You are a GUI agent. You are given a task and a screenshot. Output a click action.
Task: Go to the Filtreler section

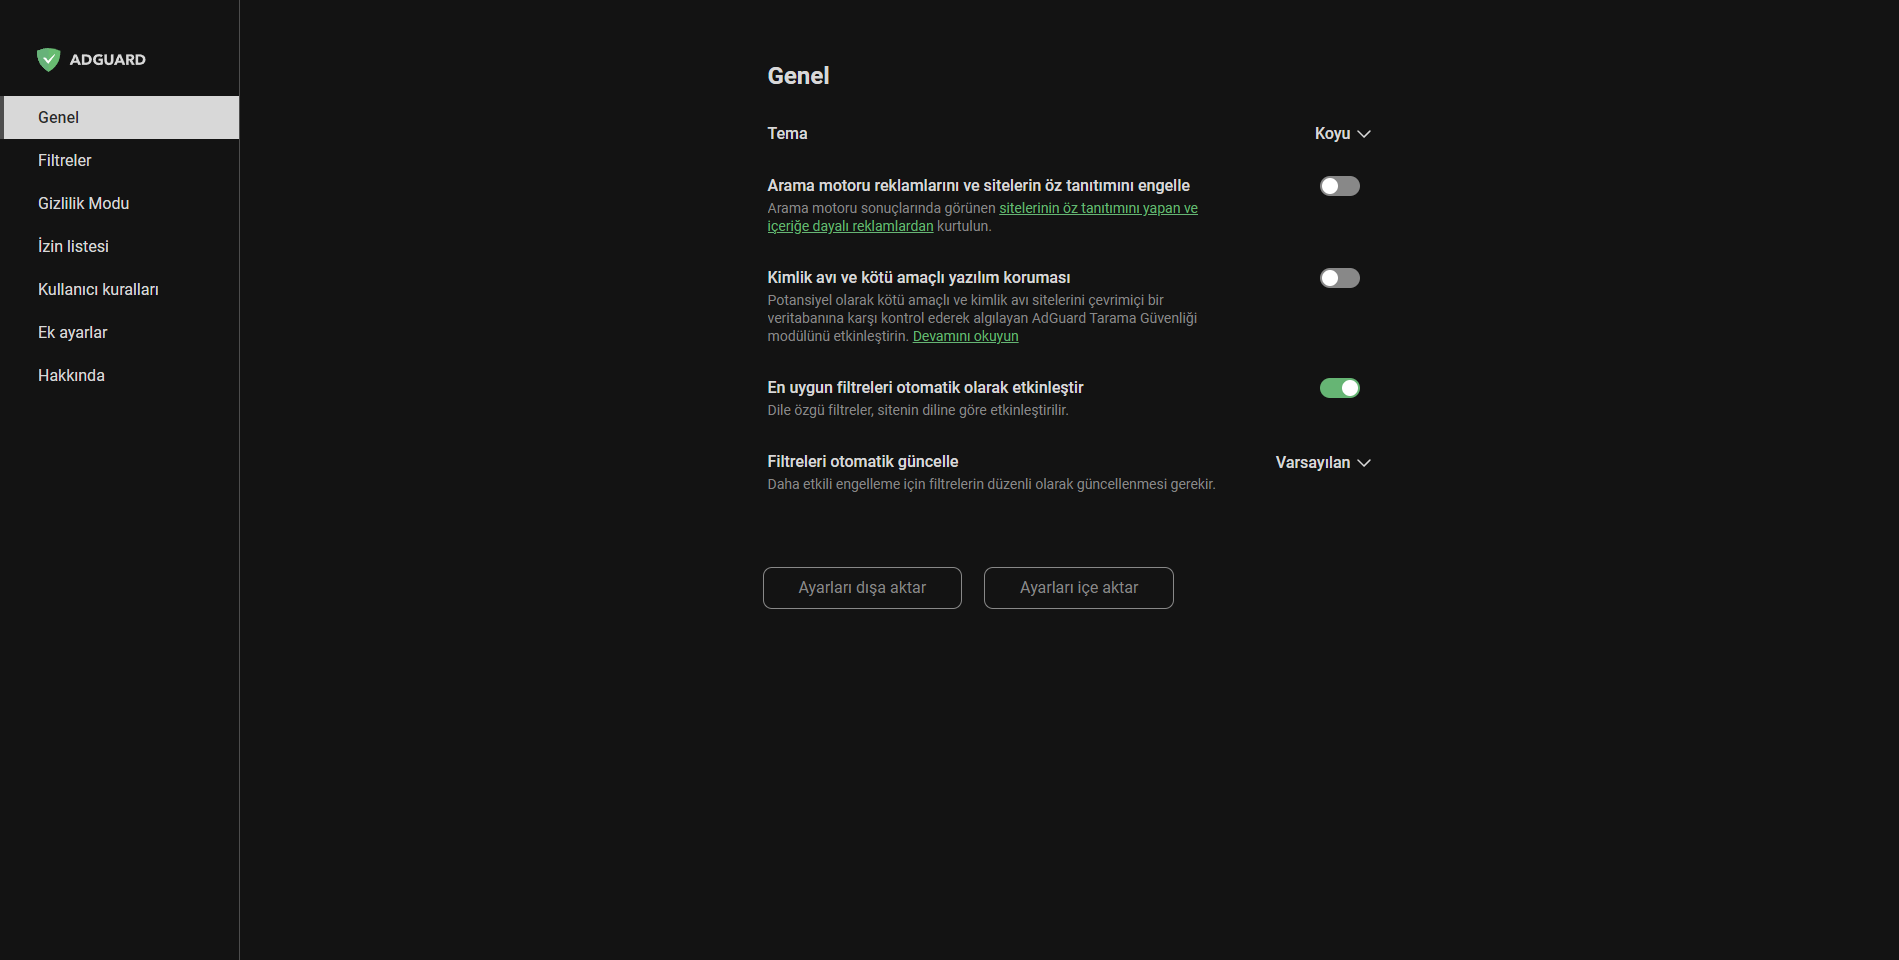121,160
